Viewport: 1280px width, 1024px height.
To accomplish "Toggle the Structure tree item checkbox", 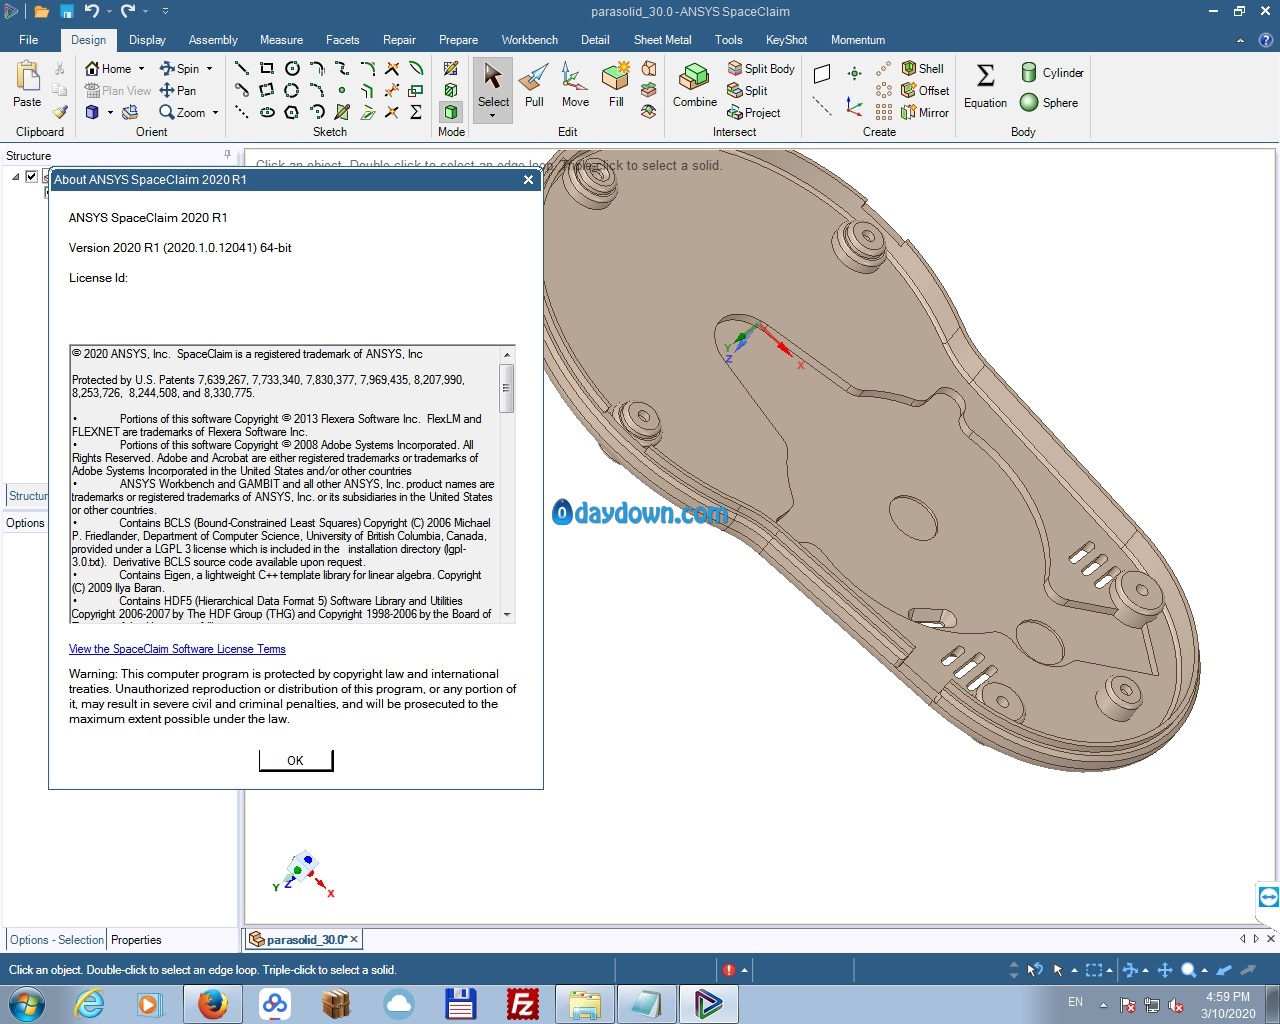I will 31,176.
